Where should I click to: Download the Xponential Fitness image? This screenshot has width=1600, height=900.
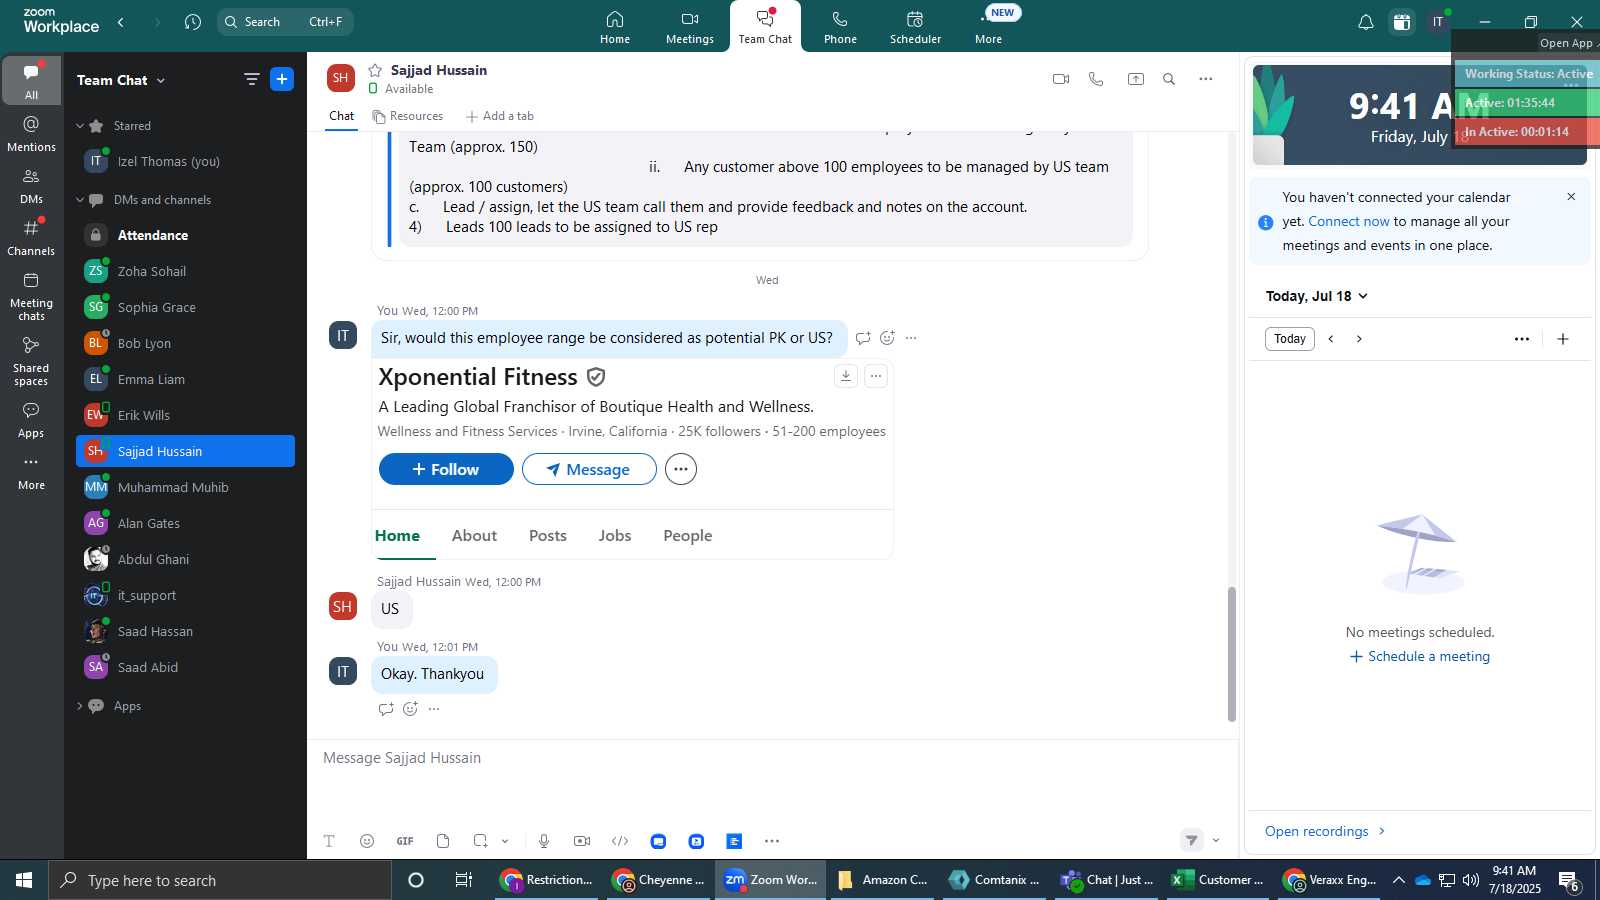point(846,376)
